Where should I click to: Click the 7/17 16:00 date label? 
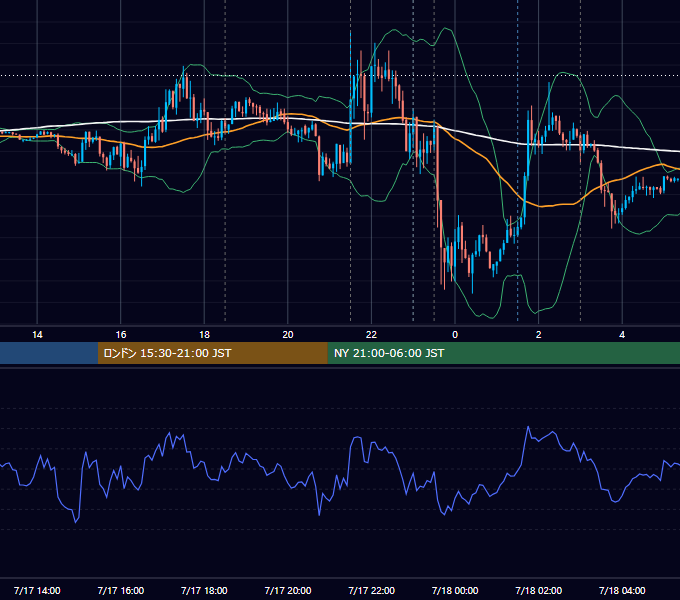121,590
